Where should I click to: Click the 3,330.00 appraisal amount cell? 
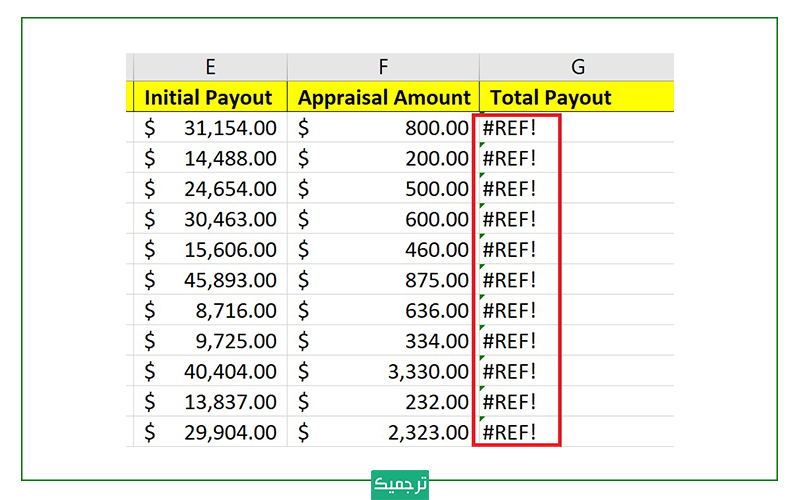[383, 372]
